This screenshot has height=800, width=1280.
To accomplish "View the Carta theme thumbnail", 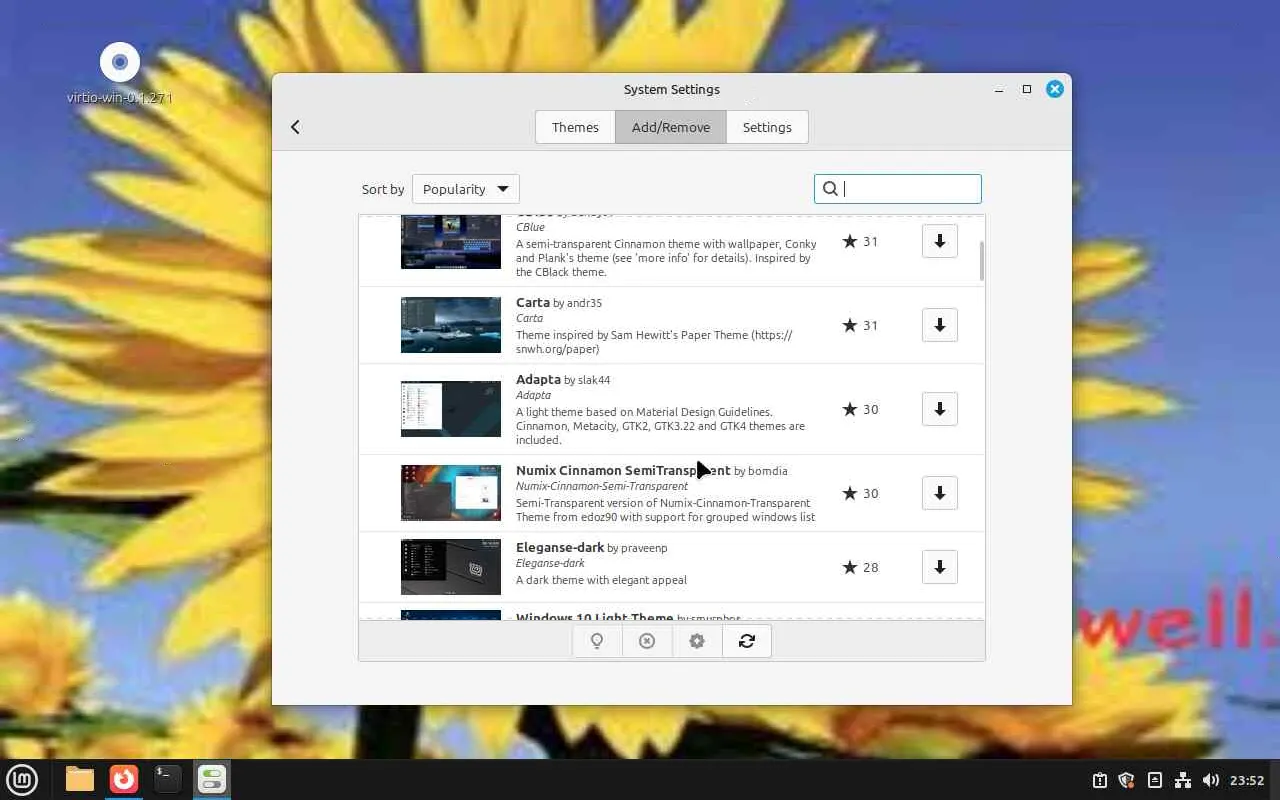I will coord(451,325).
